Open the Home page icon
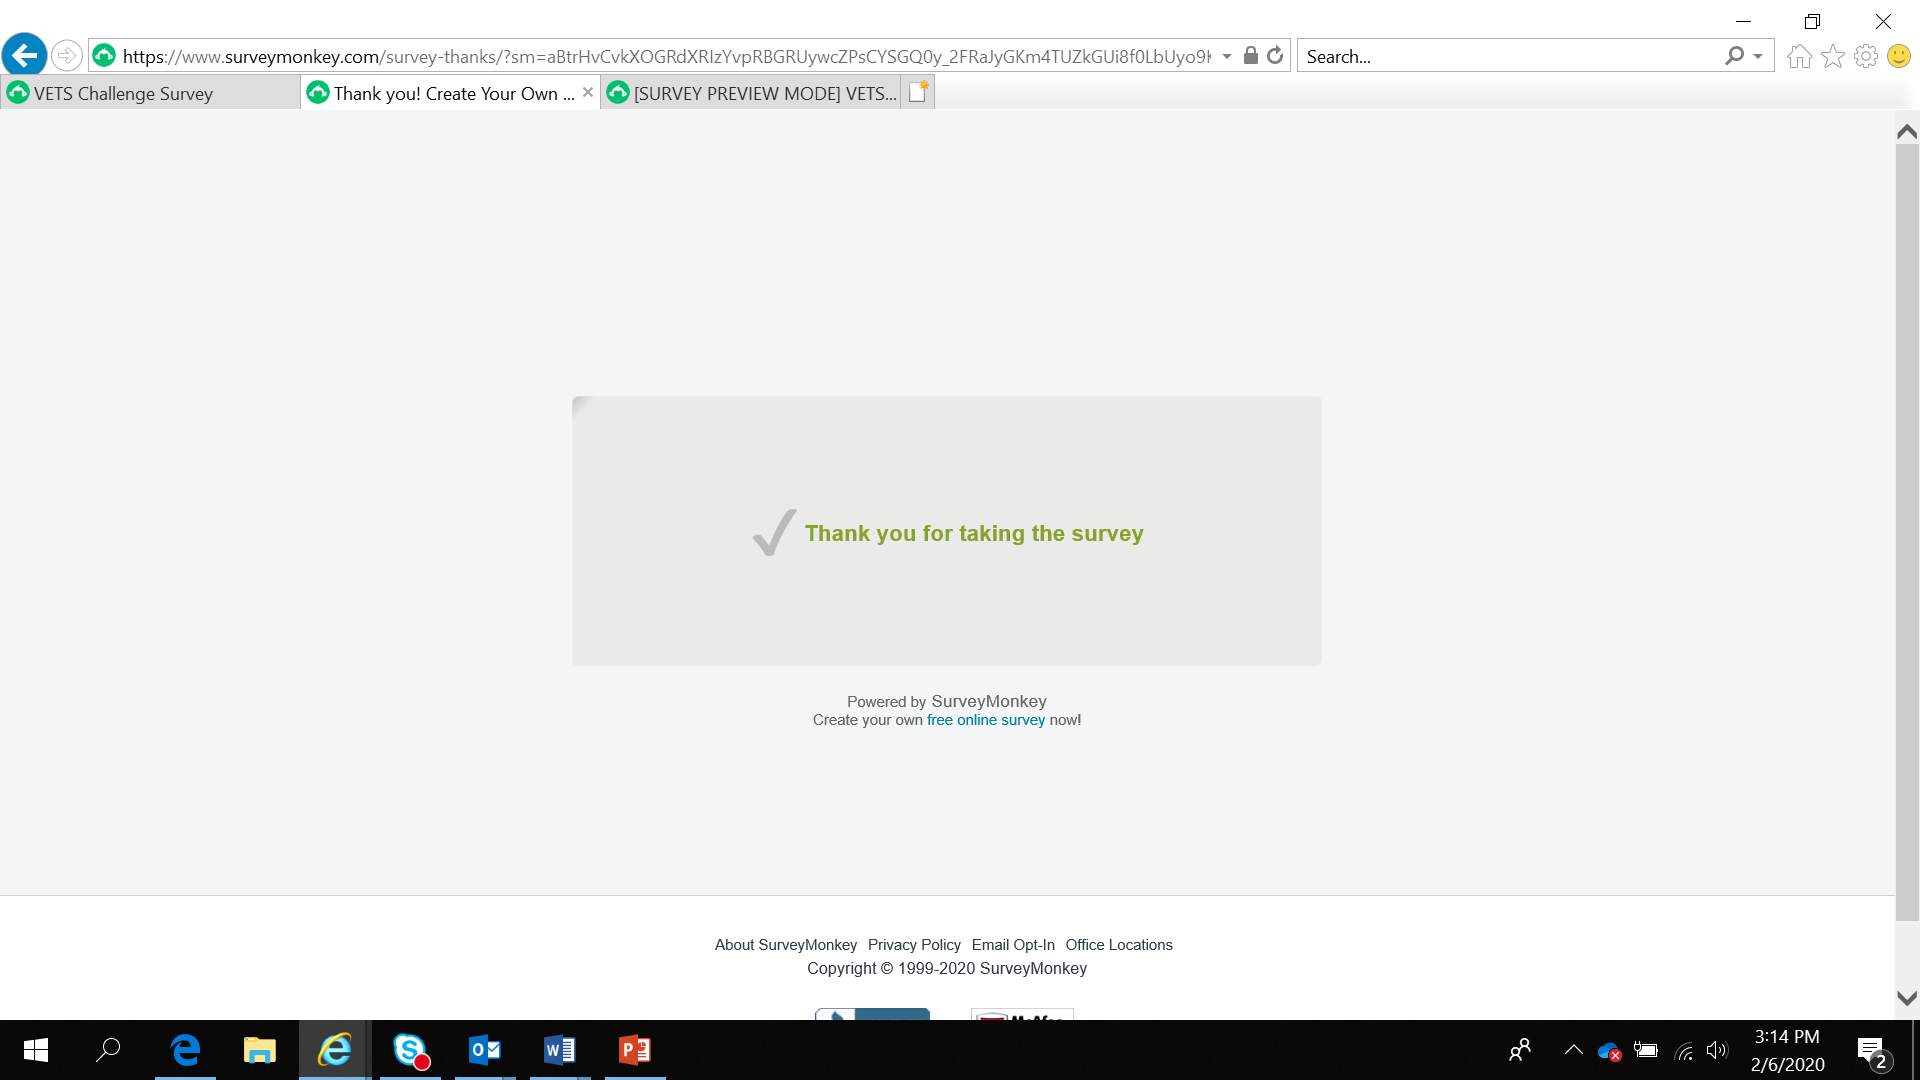This screenshot has width=1920, height=1080. tap(1799, 56)
